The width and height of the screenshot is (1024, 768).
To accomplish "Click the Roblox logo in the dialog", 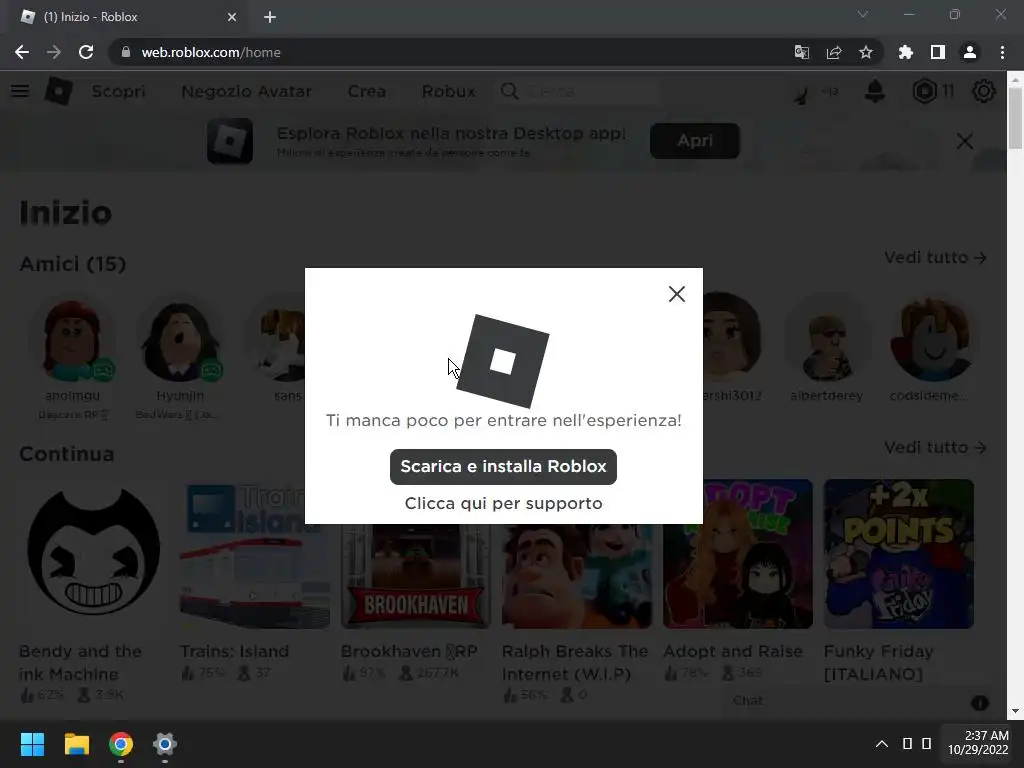I will [x=503, y=361].
